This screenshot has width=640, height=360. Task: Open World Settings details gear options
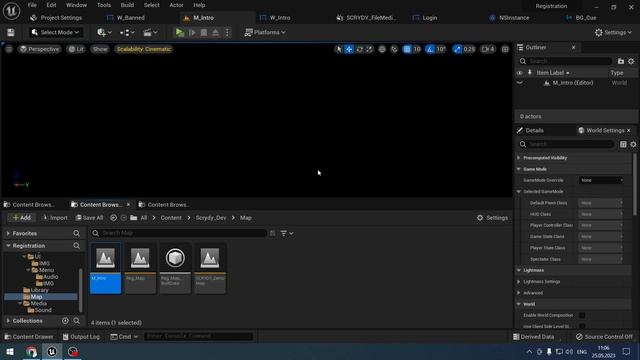tap(633, 144)
